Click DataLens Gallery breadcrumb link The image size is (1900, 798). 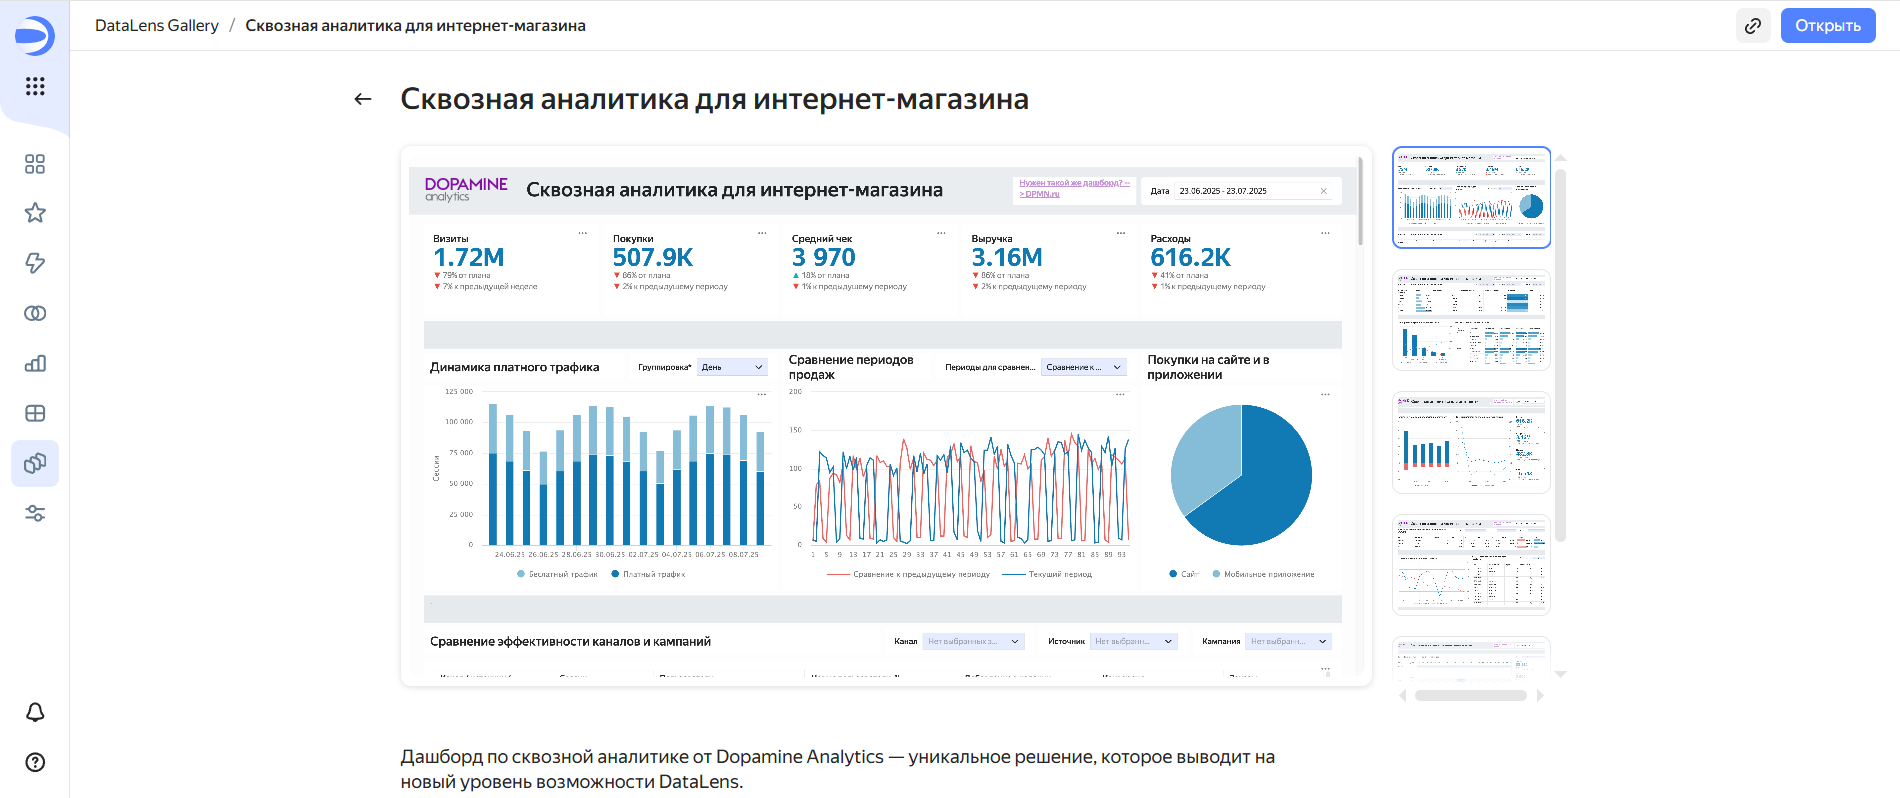pyautogui.click(x=157, y=26)
